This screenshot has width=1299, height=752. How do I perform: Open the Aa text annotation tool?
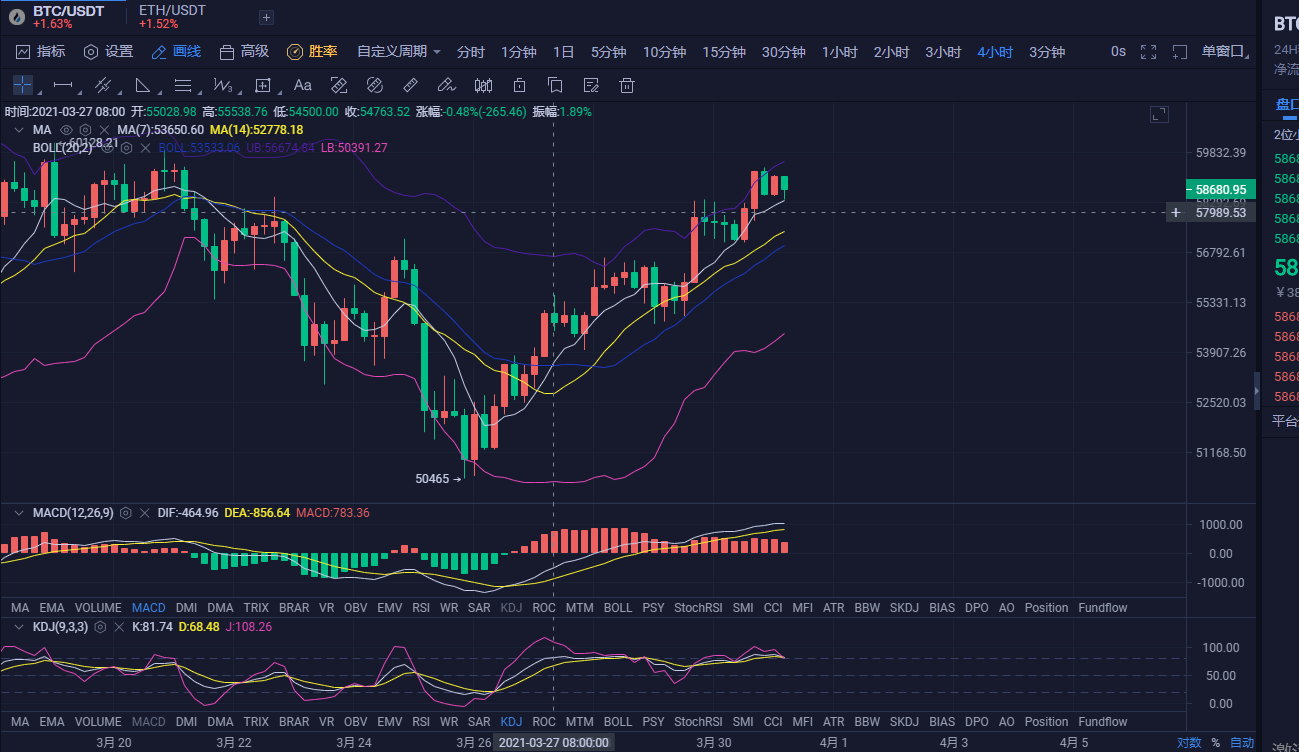(303, 85)
